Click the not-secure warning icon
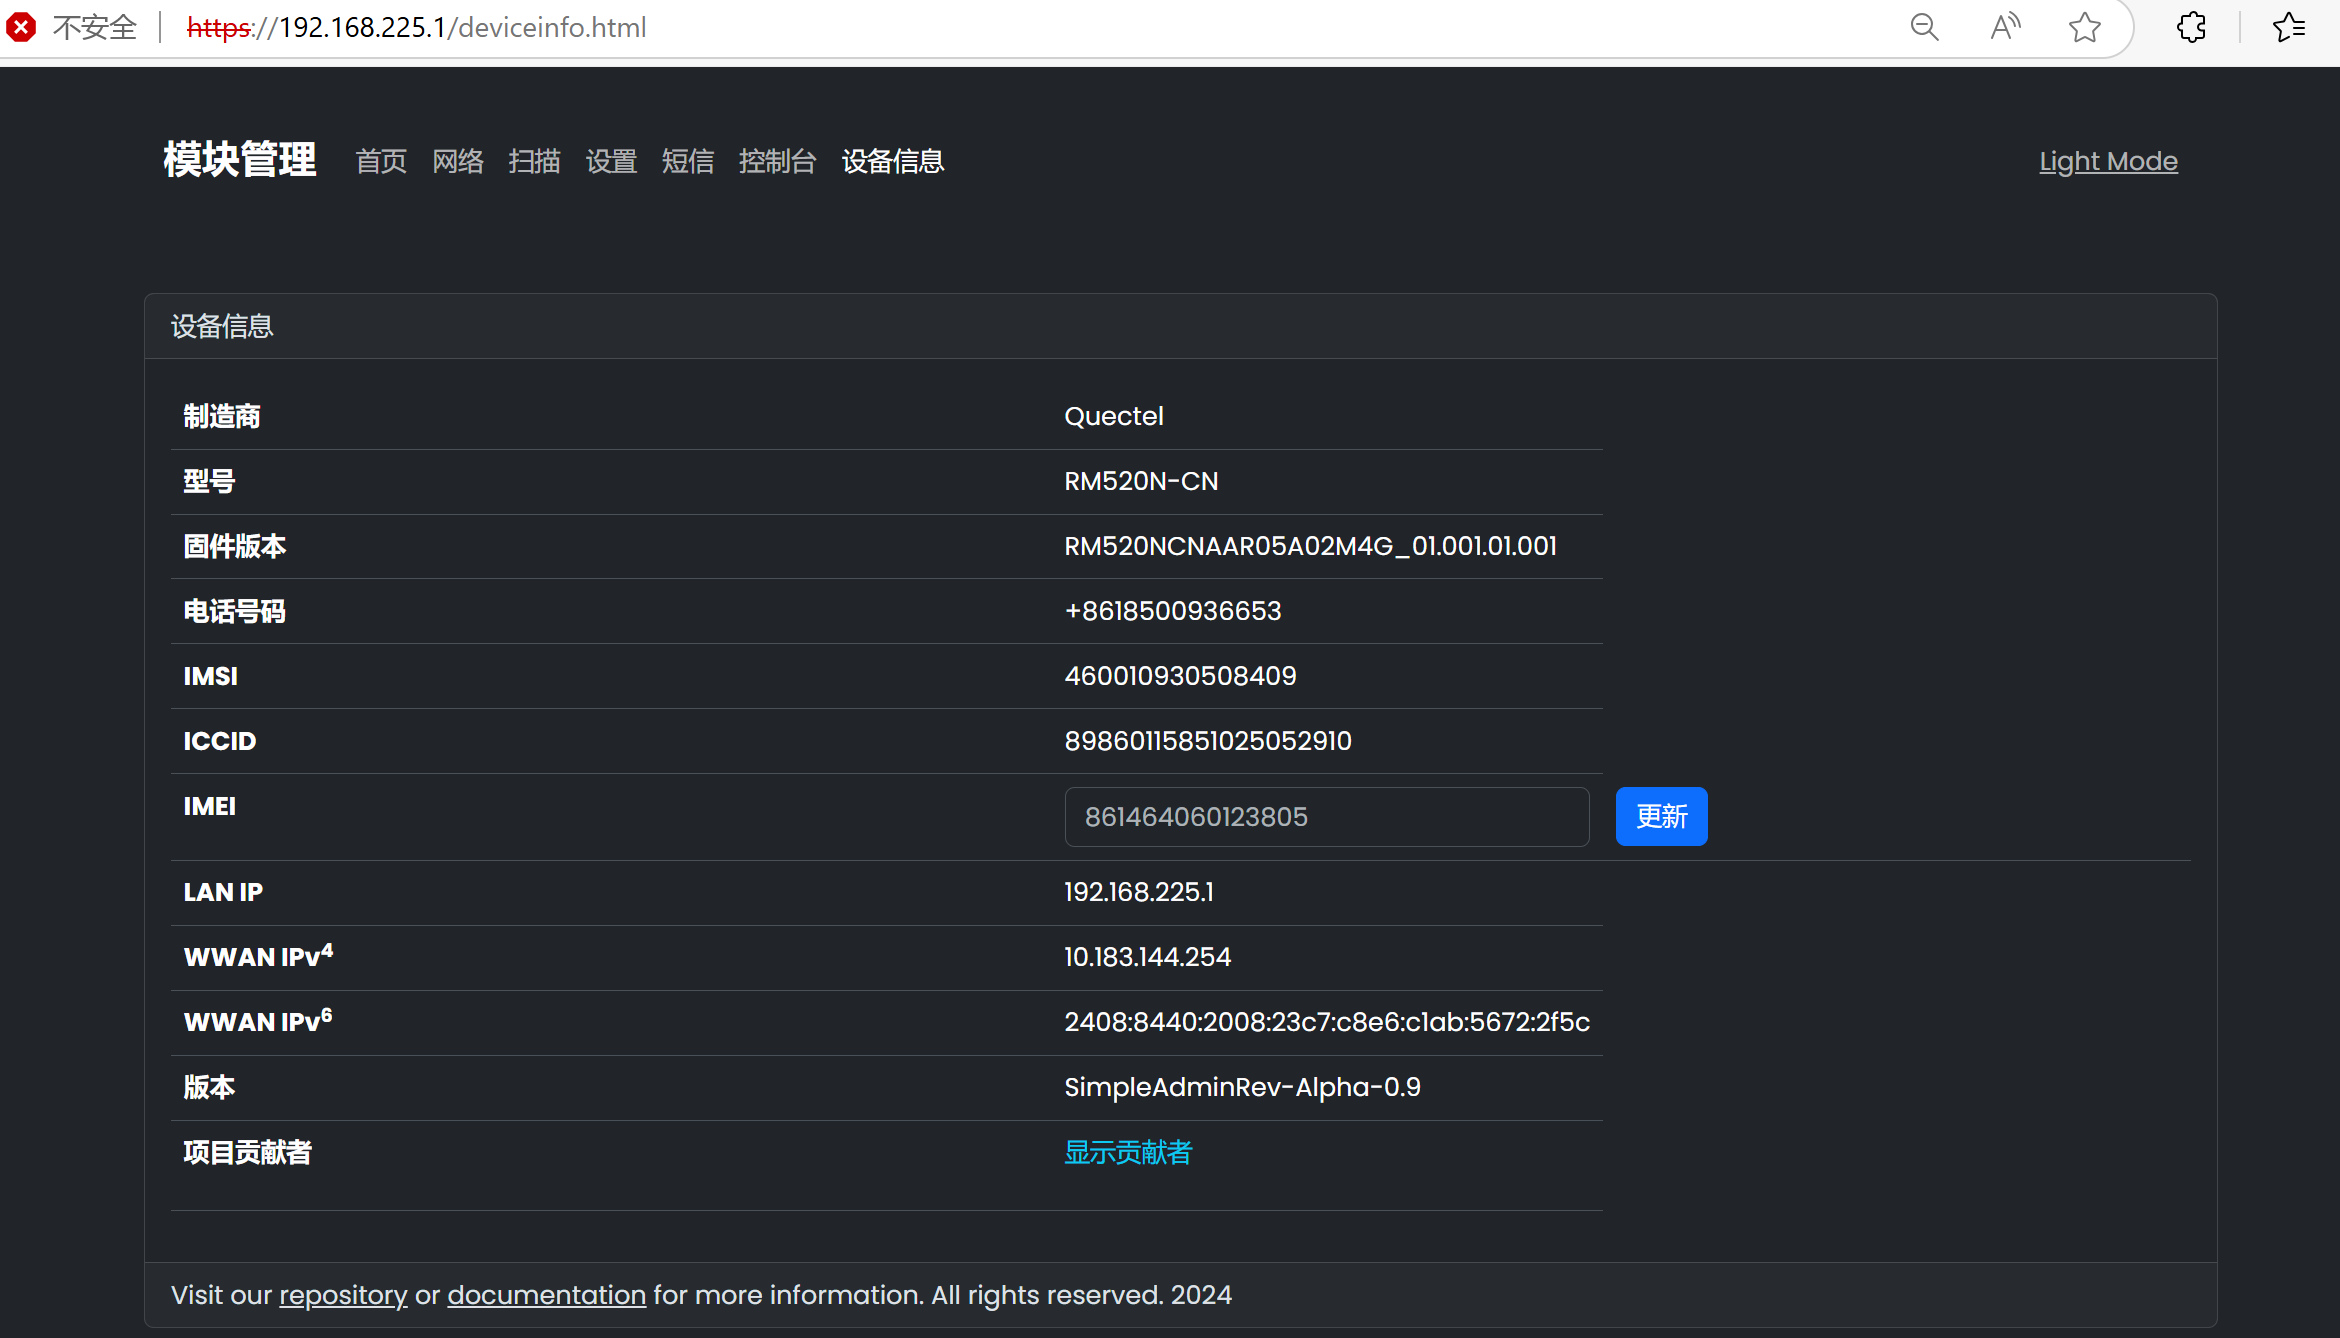The width and height of the screenshot is (2340, 1338). click(21, 27)
